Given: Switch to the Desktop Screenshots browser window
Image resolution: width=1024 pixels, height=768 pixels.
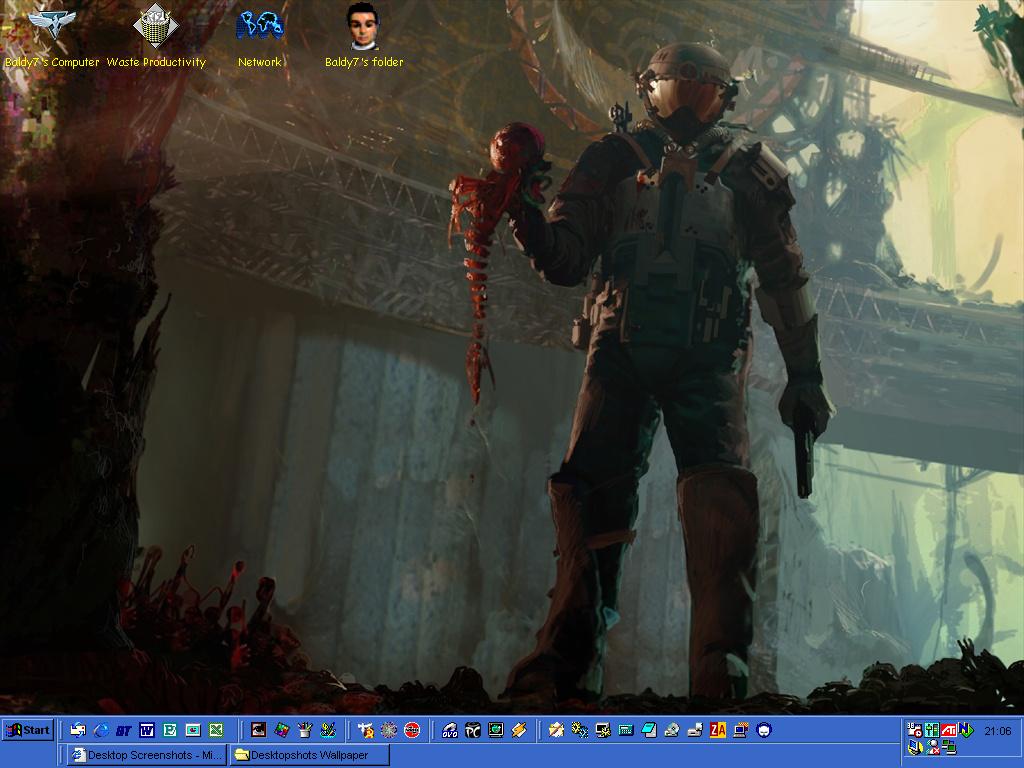Looking at the screenshot, I should (148, 755).
